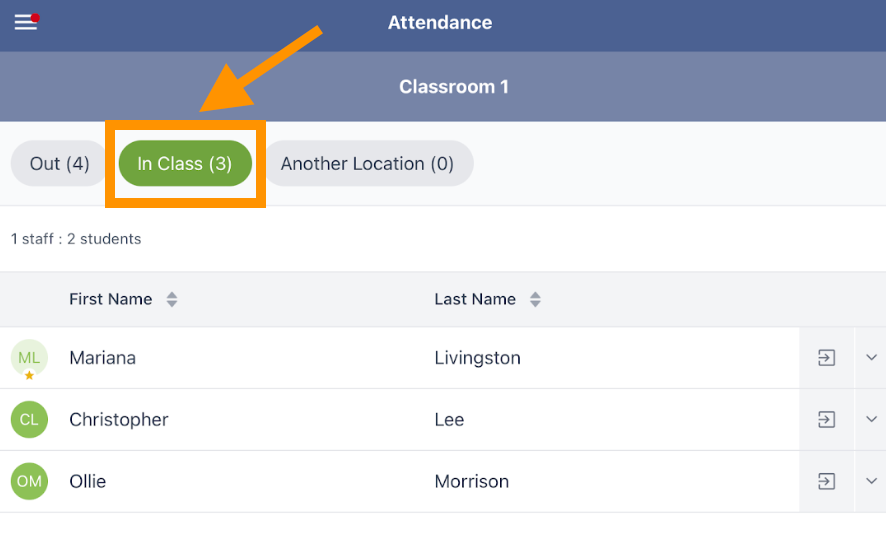Expand the chevron for Ollie Morrison's row
Viewport: 886px width, 546px height.
871,482
